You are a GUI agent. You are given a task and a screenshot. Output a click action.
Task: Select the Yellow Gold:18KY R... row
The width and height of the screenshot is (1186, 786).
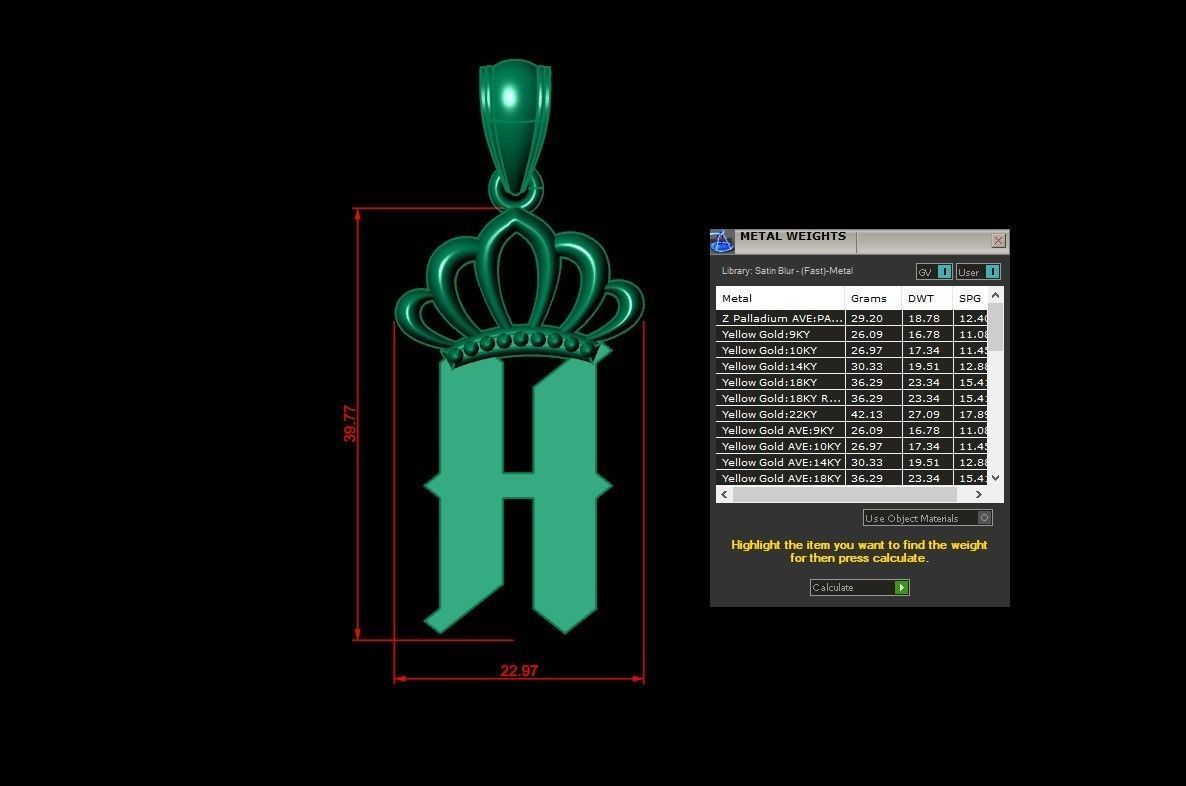click(852, 398)
